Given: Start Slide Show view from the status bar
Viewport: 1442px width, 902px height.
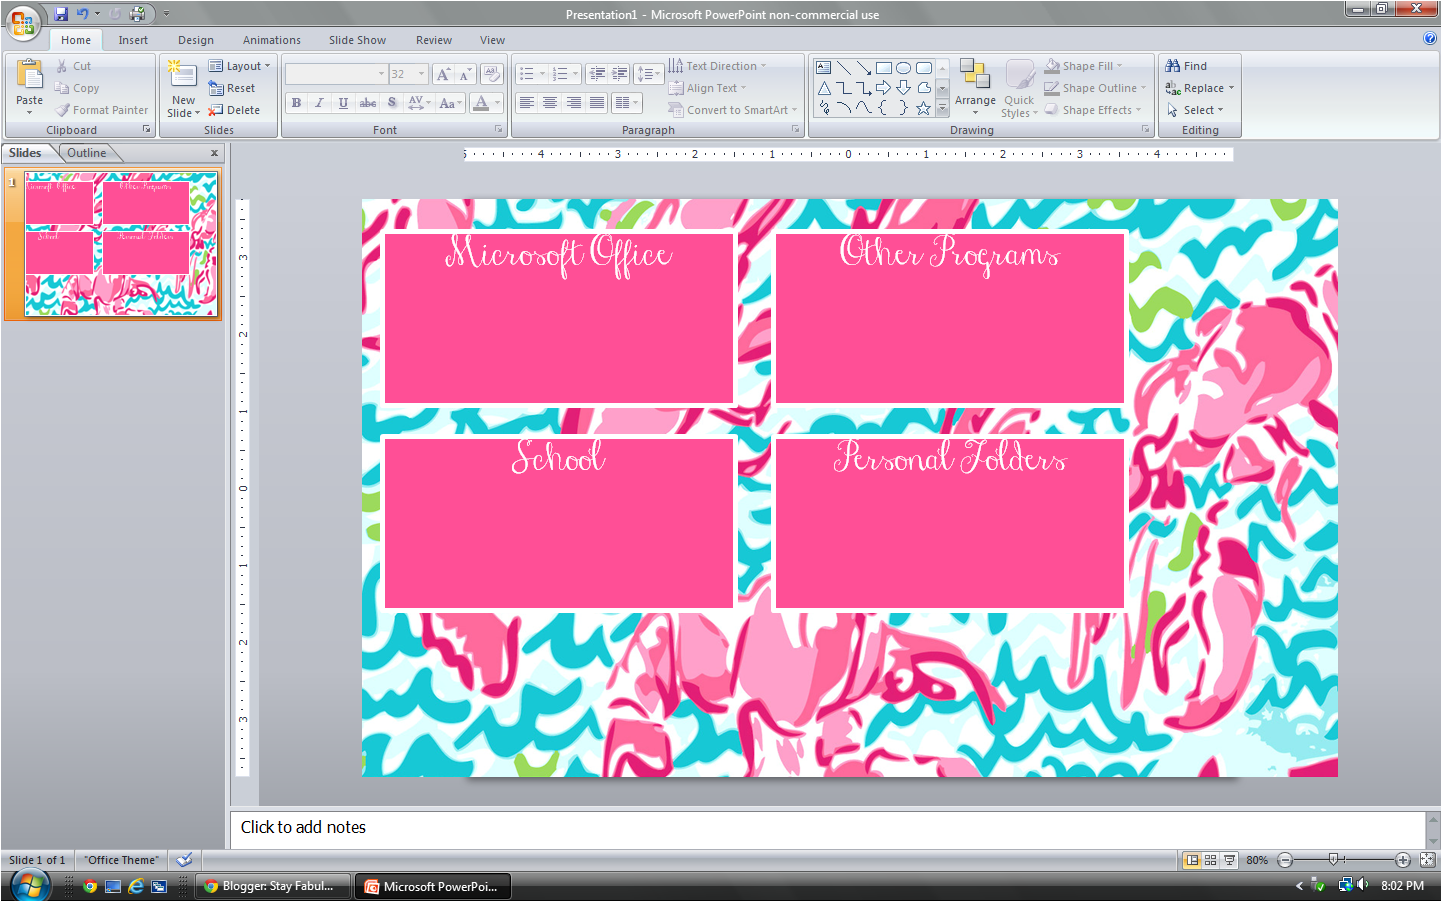Looking at the screenshot, I should point(1229,860).
